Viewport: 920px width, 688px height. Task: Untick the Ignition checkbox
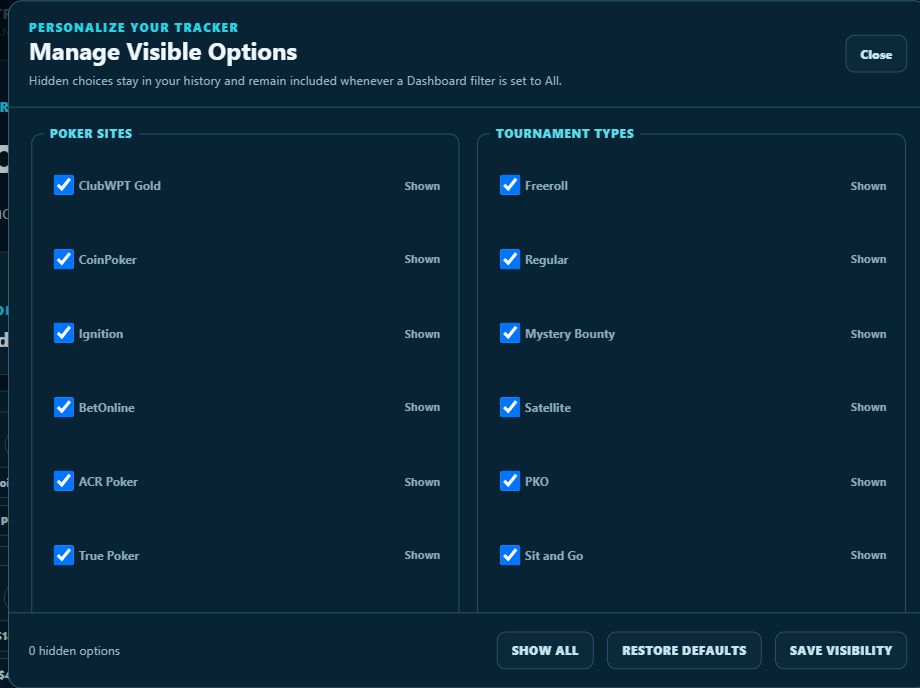(x=63, y=333)
